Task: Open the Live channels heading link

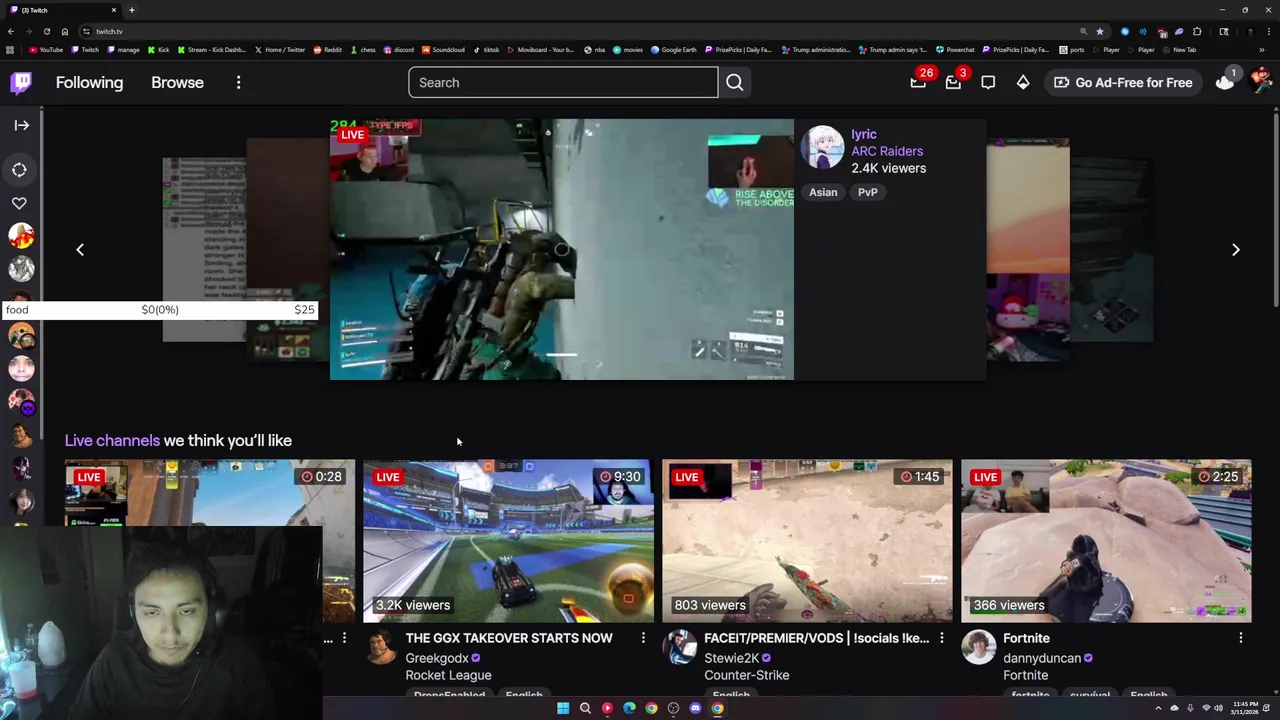Action: [112, 440]
